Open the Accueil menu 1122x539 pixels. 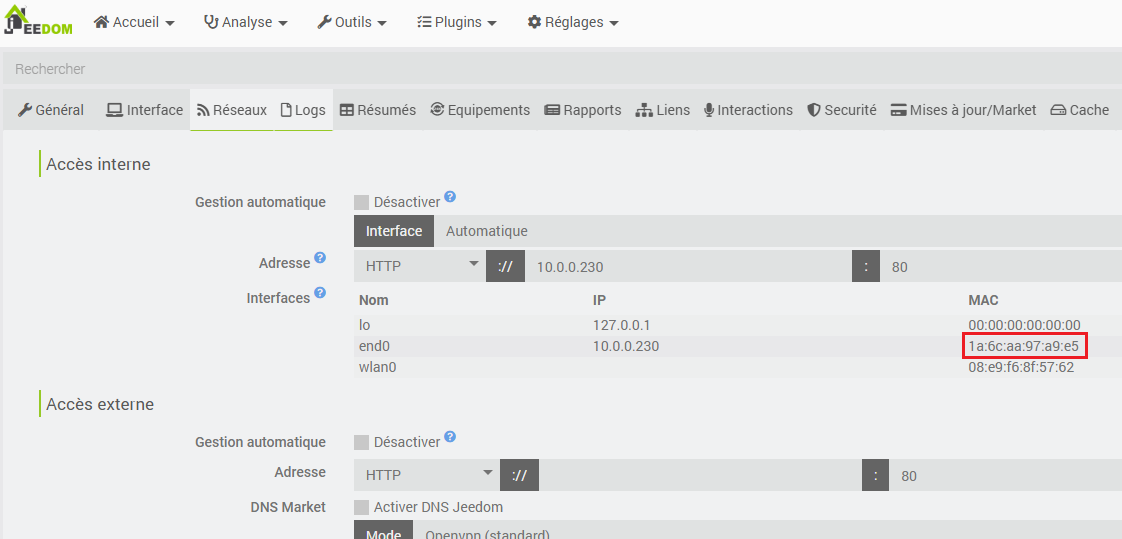pos(134,22)
